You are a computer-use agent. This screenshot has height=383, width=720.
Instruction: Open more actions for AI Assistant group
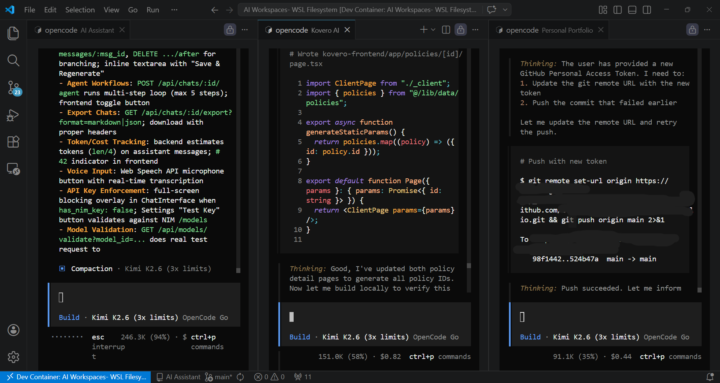click(x=245, y=30)
